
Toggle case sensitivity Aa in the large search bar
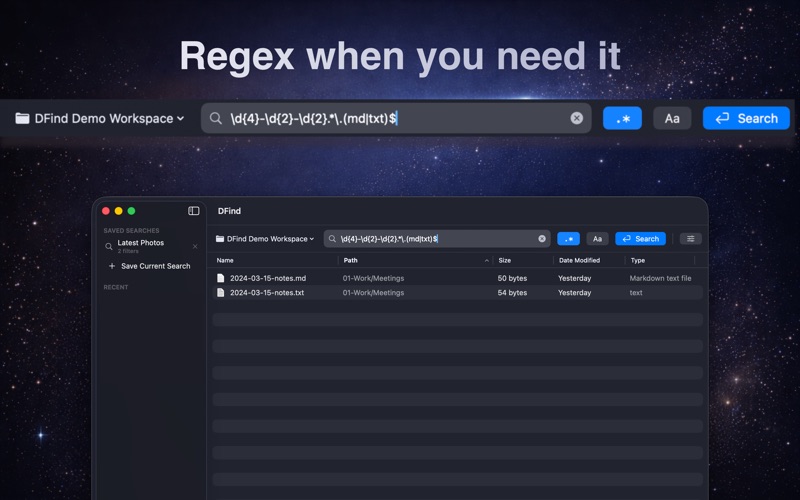point(672,118)
